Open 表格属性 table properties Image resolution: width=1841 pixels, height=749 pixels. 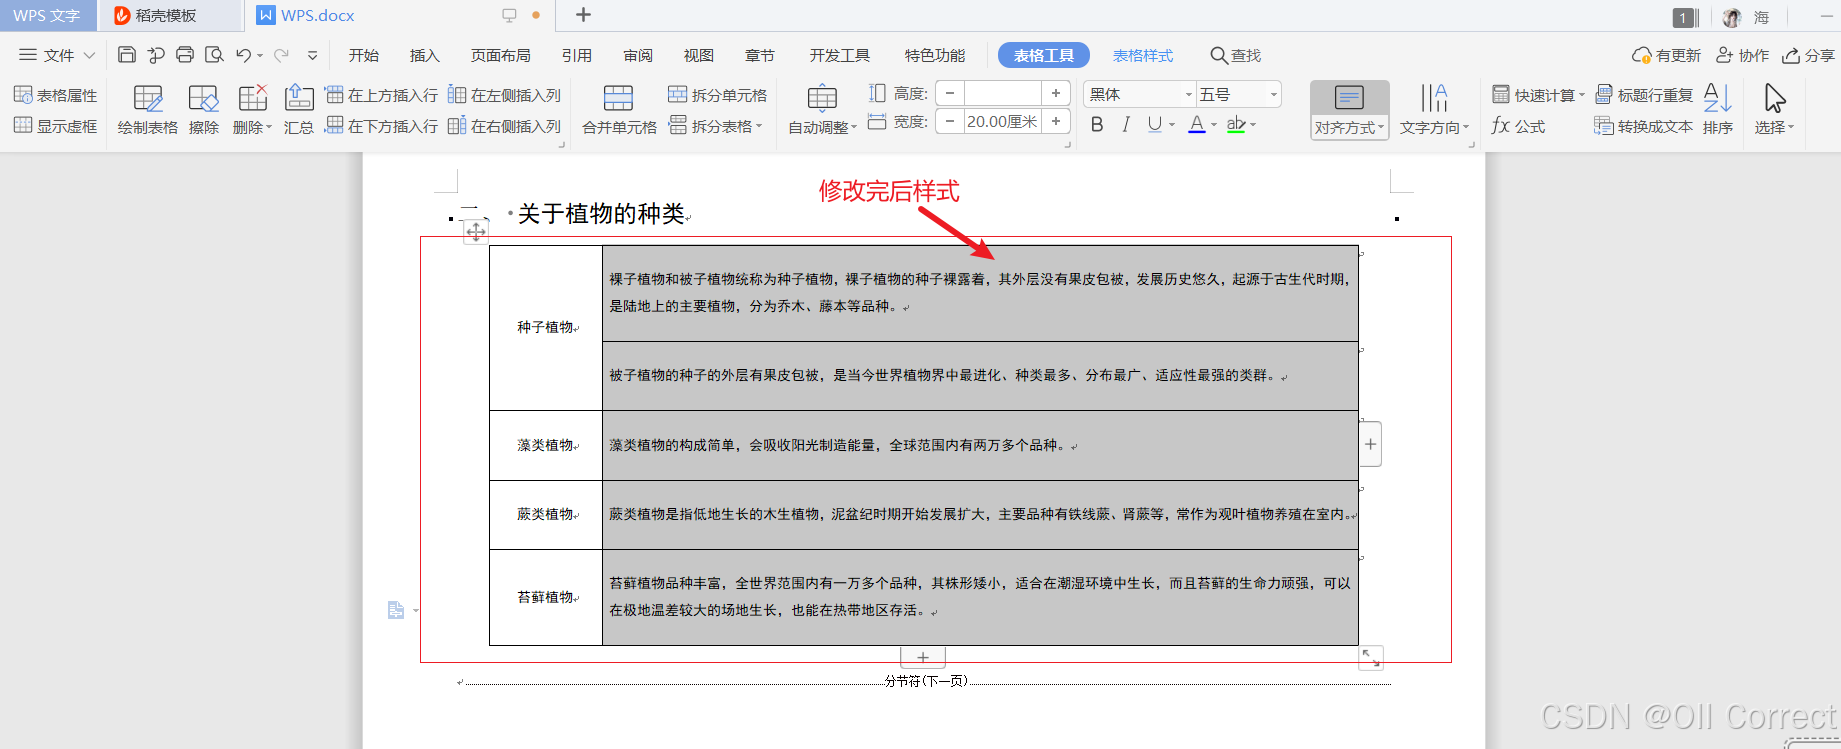[56, 95]
